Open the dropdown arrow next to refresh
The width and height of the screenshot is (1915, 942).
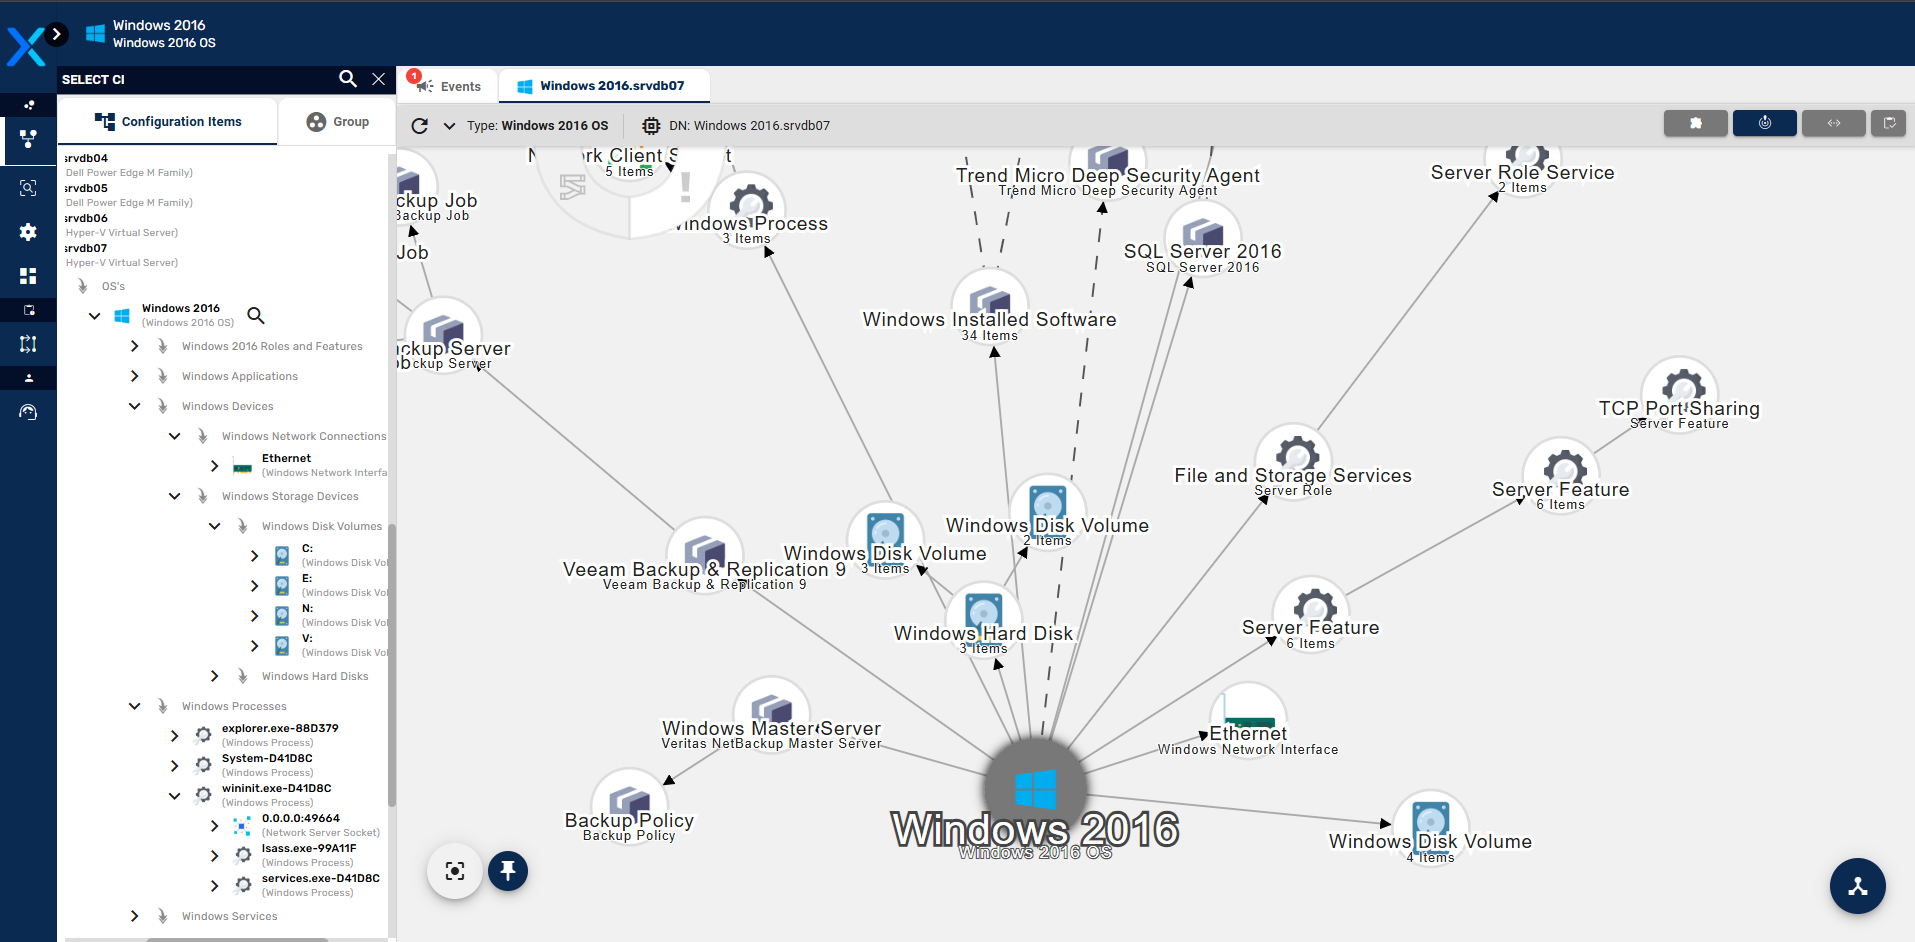pos(449,126)
